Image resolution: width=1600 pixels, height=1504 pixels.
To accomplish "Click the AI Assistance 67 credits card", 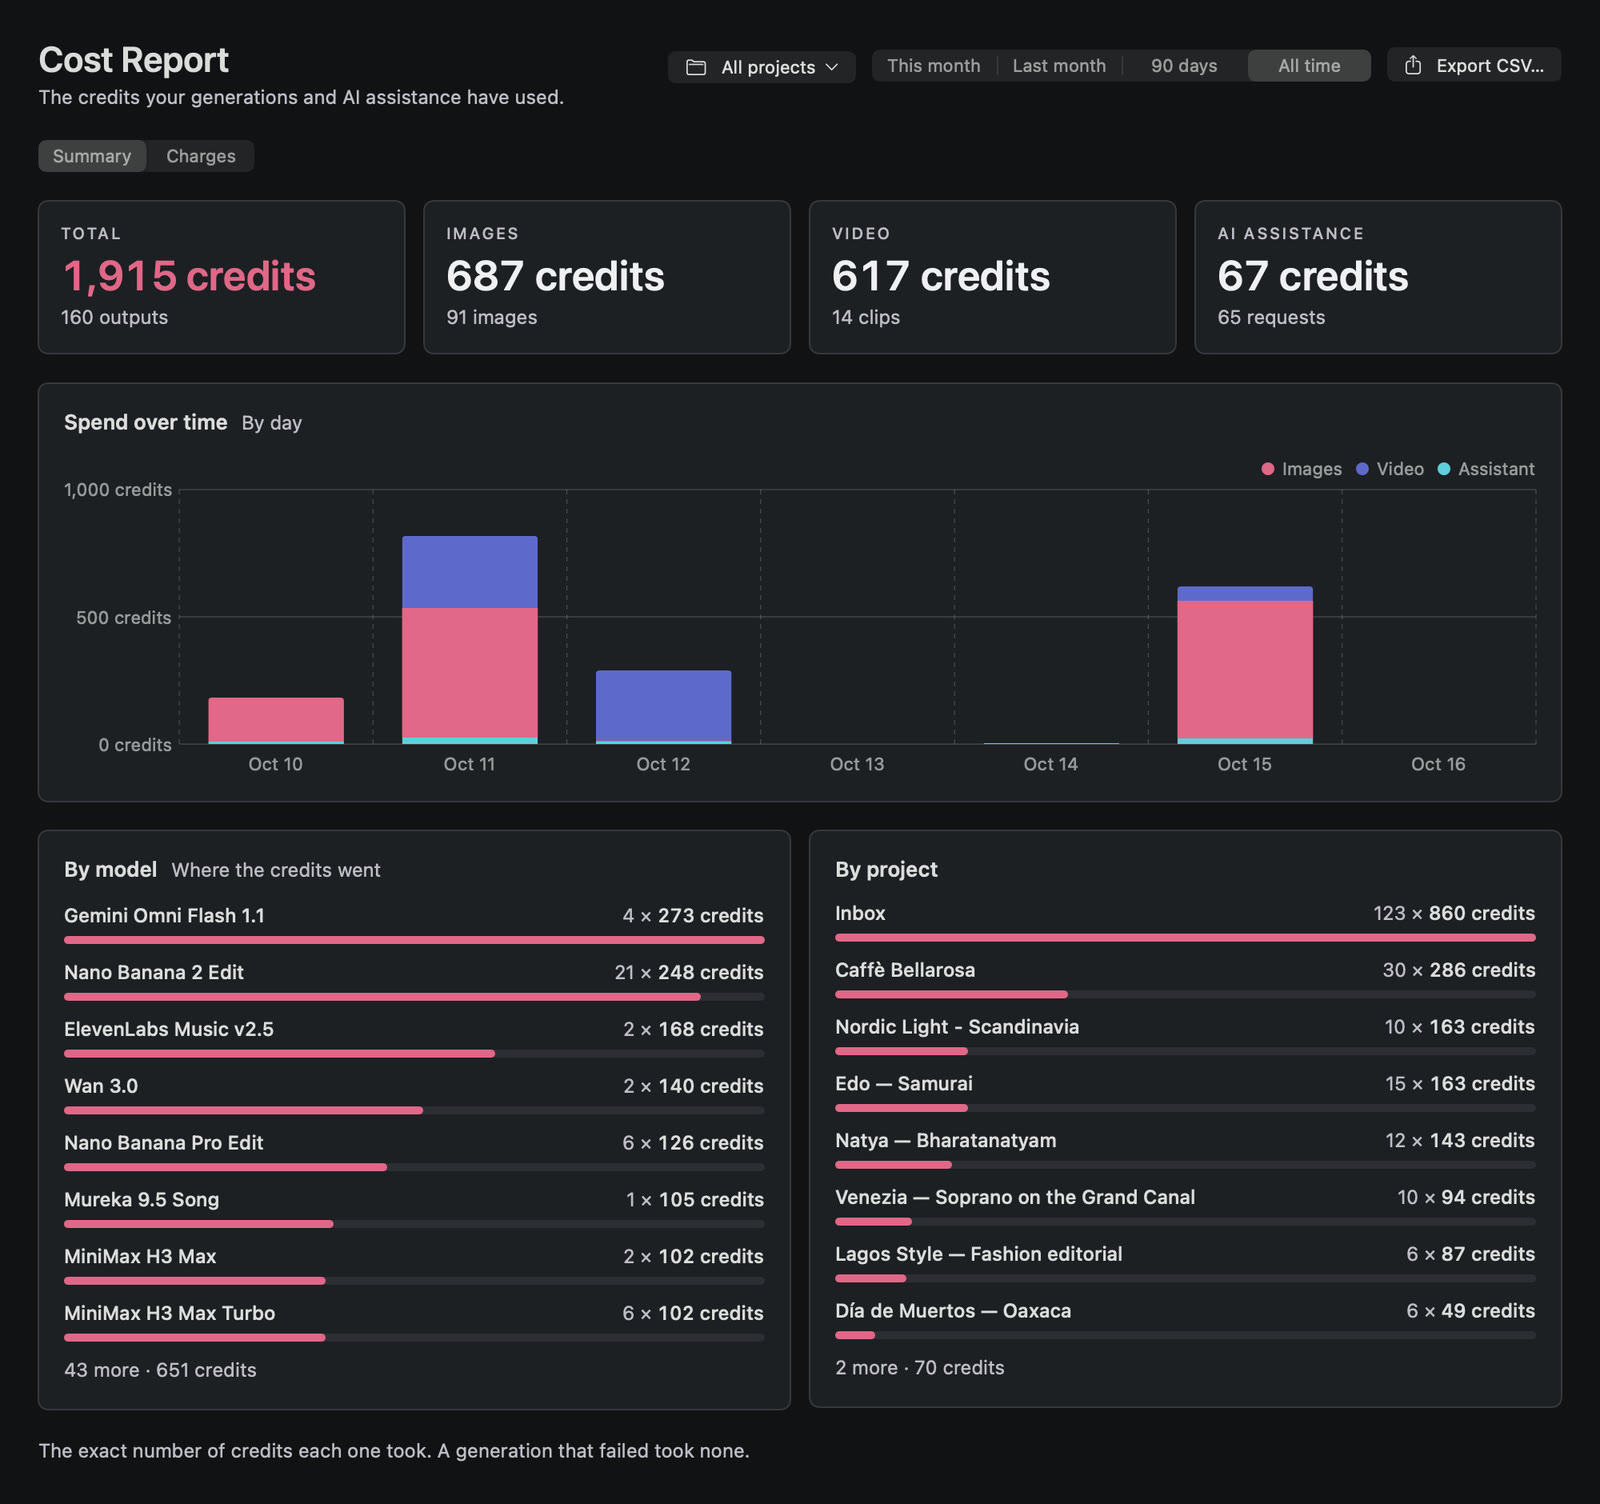I will pyautogui.click(x=1378, y=277).
